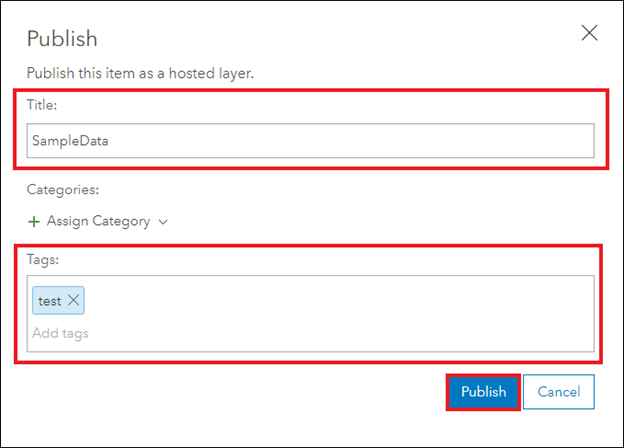Open the Assign Category dropdown
Viewport: 624px width, 448px height.
coord(98,221)
